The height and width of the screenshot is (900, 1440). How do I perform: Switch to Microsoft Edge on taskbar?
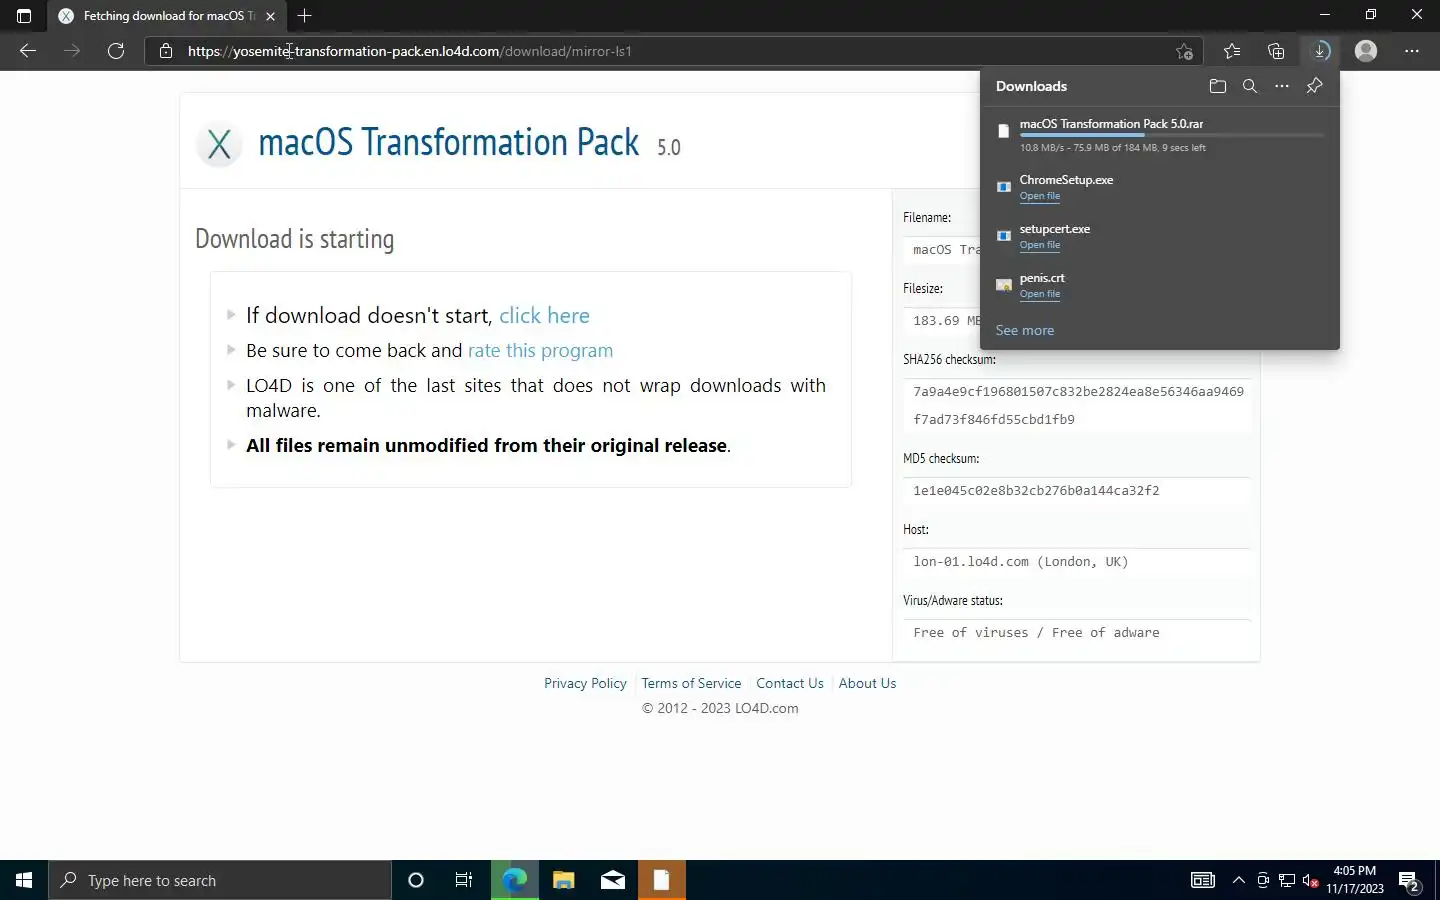(514, 880)
